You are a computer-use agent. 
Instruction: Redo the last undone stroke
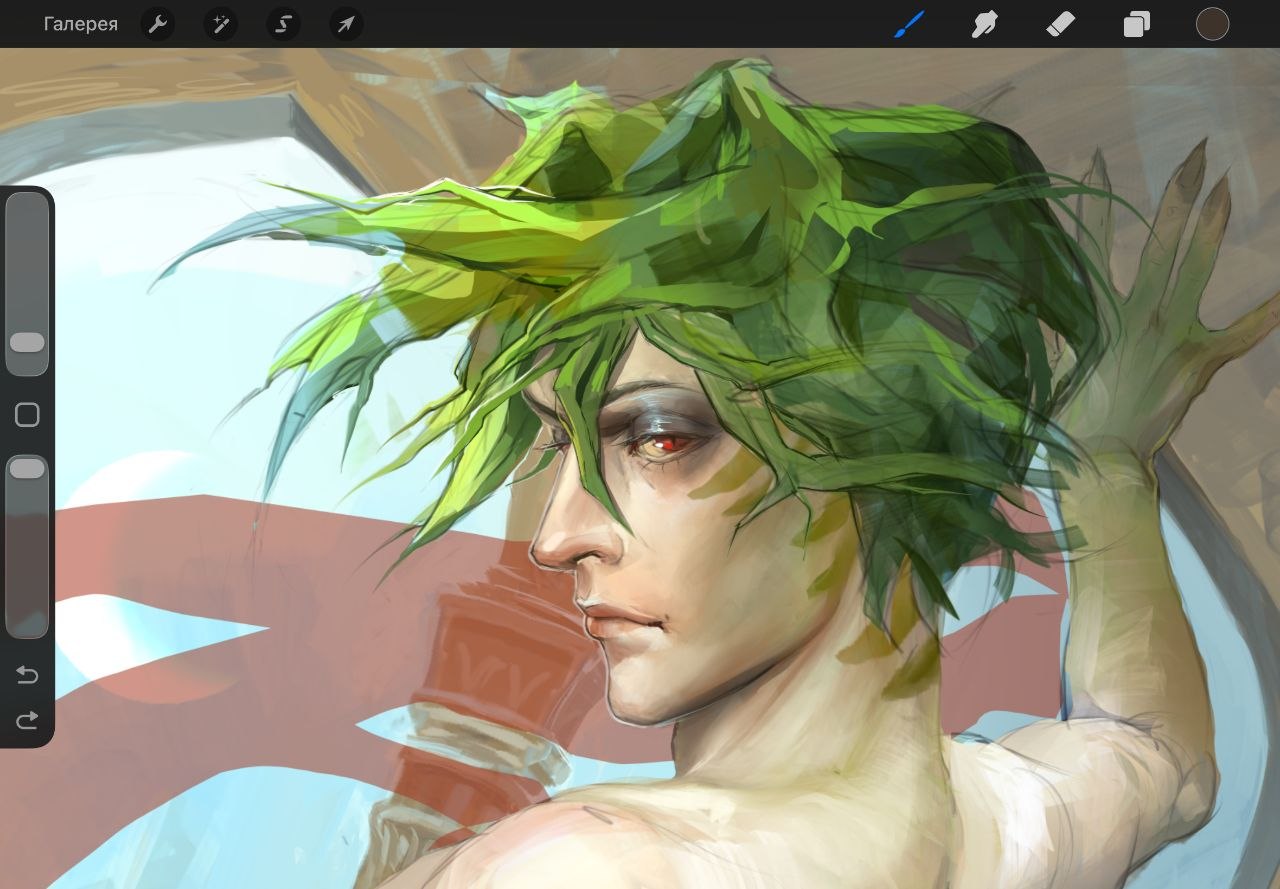point(27,720)
